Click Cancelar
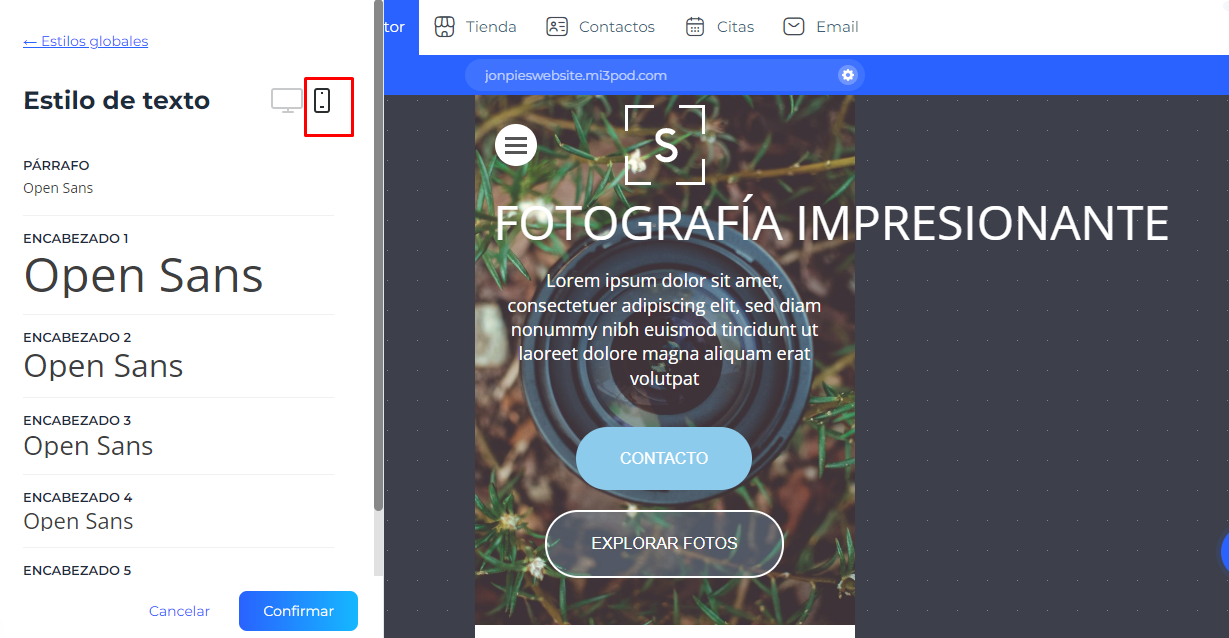 pyautogui.click(x=179, y=611)
